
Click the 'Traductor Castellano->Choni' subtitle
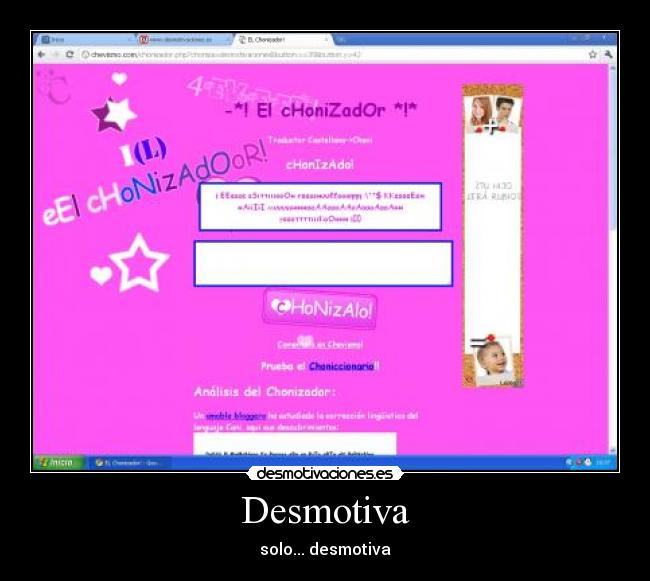pos(320,140)
